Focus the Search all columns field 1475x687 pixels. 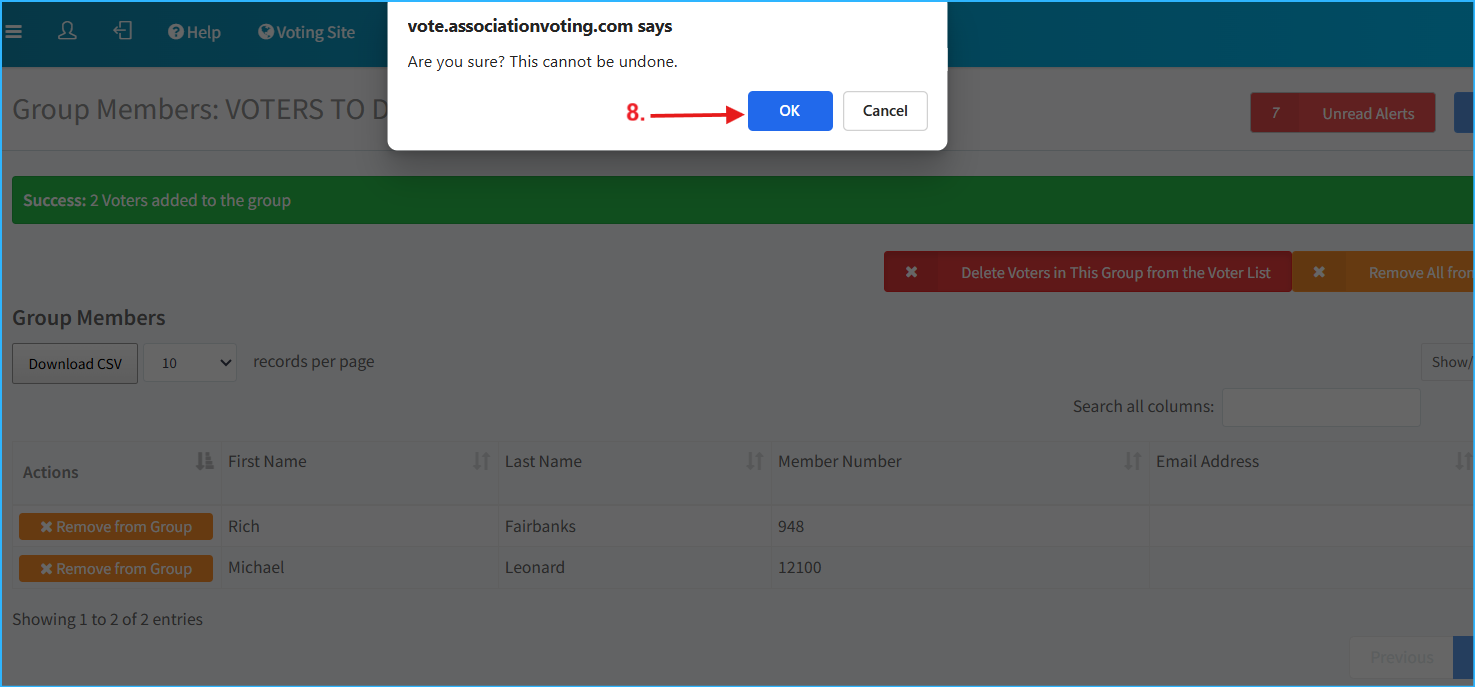click(x=1320, y=407)
